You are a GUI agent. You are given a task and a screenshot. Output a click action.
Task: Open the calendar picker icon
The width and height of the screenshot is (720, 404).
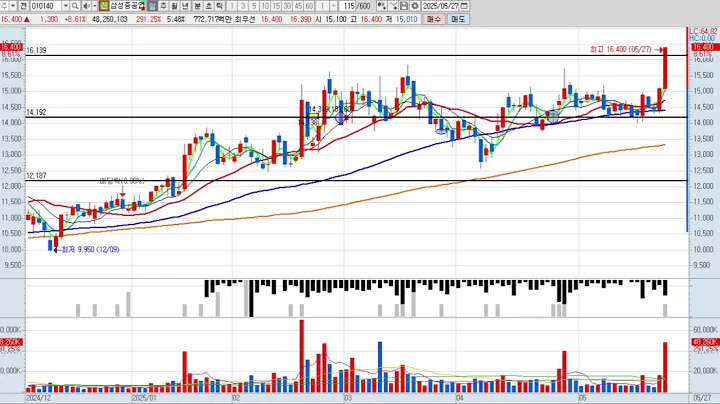pos(464,6)
